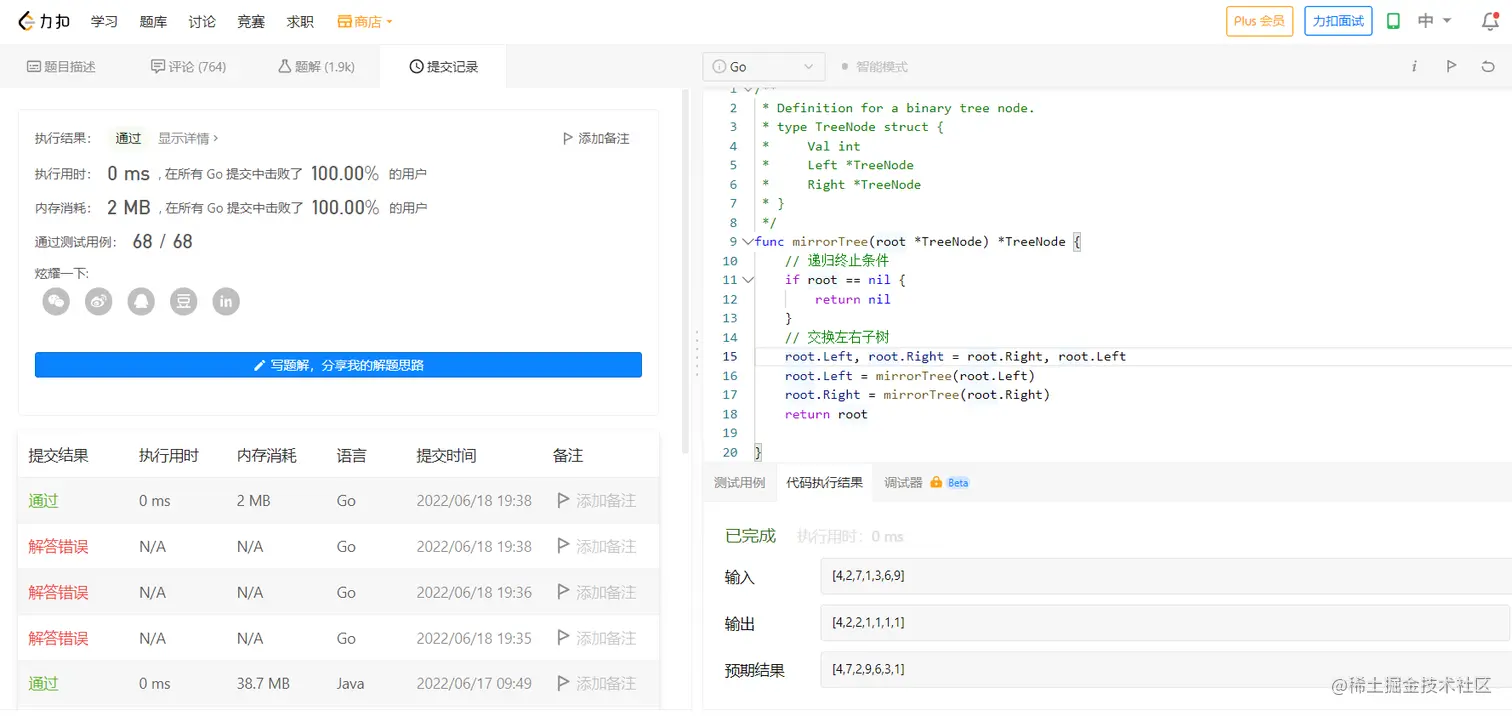Click the 输出 field [4,2,2,1,1,1,1]

point(1164,622)
